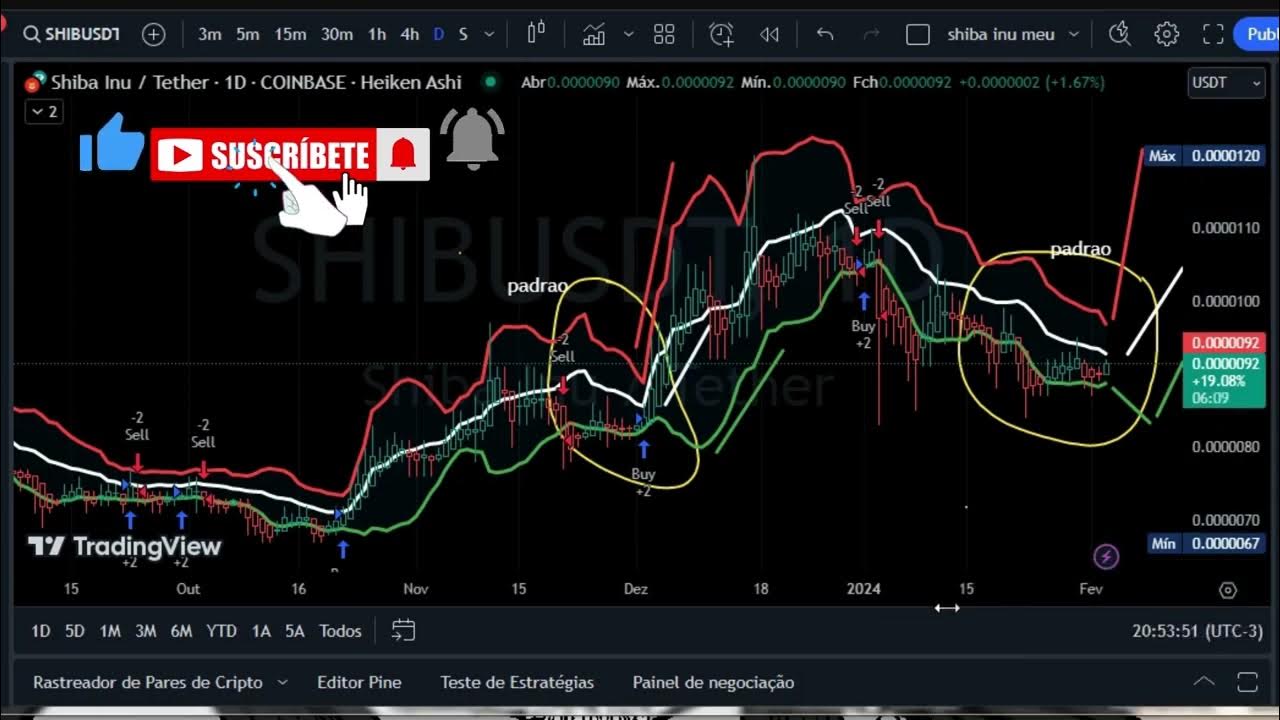Viewport: 1280px width, 720px height.
Task: Select the 5m timeframe
Action: click(x=248, y=34)
